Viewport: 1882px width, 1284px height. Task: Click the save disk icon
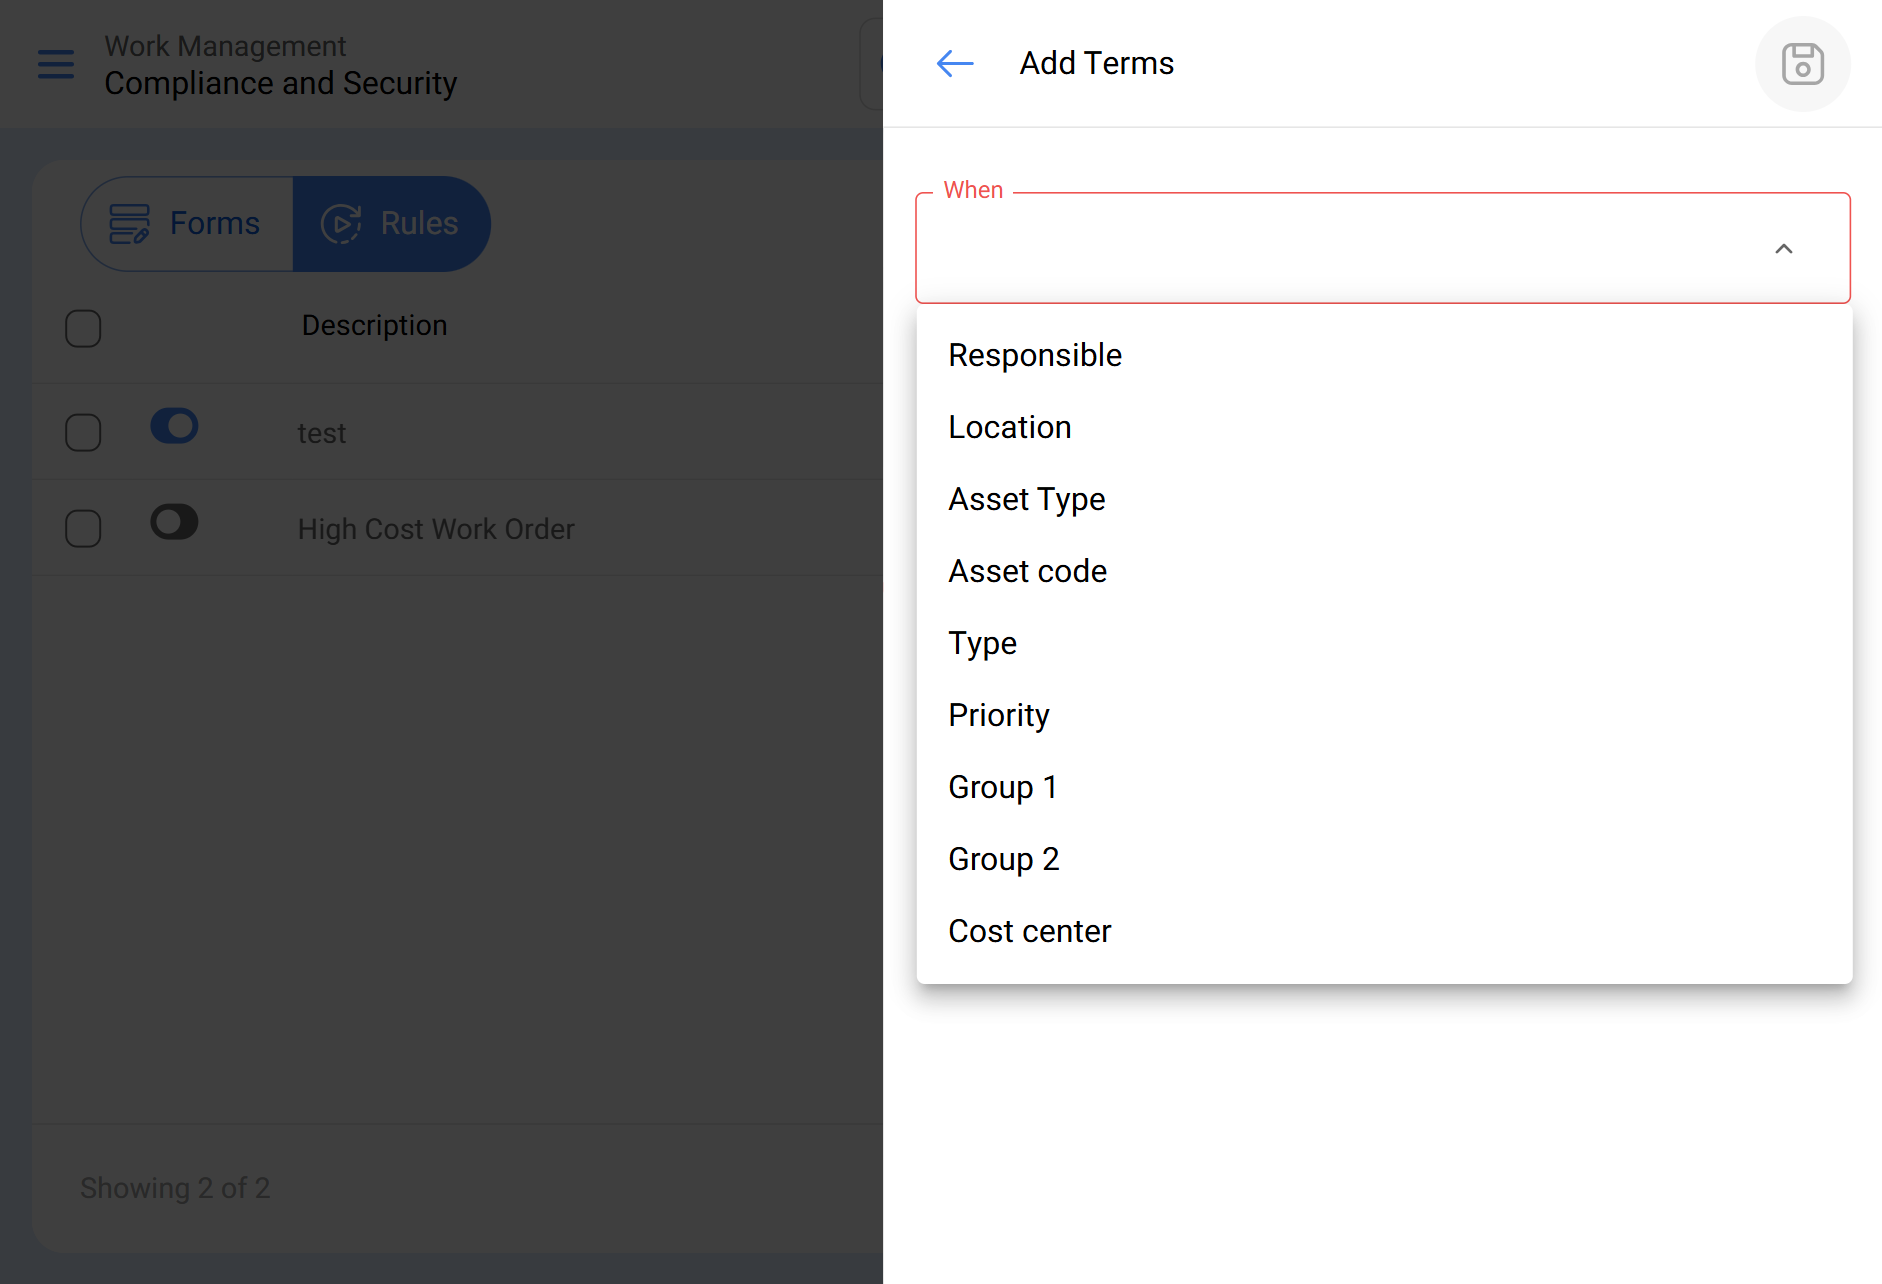point(1802,64)
